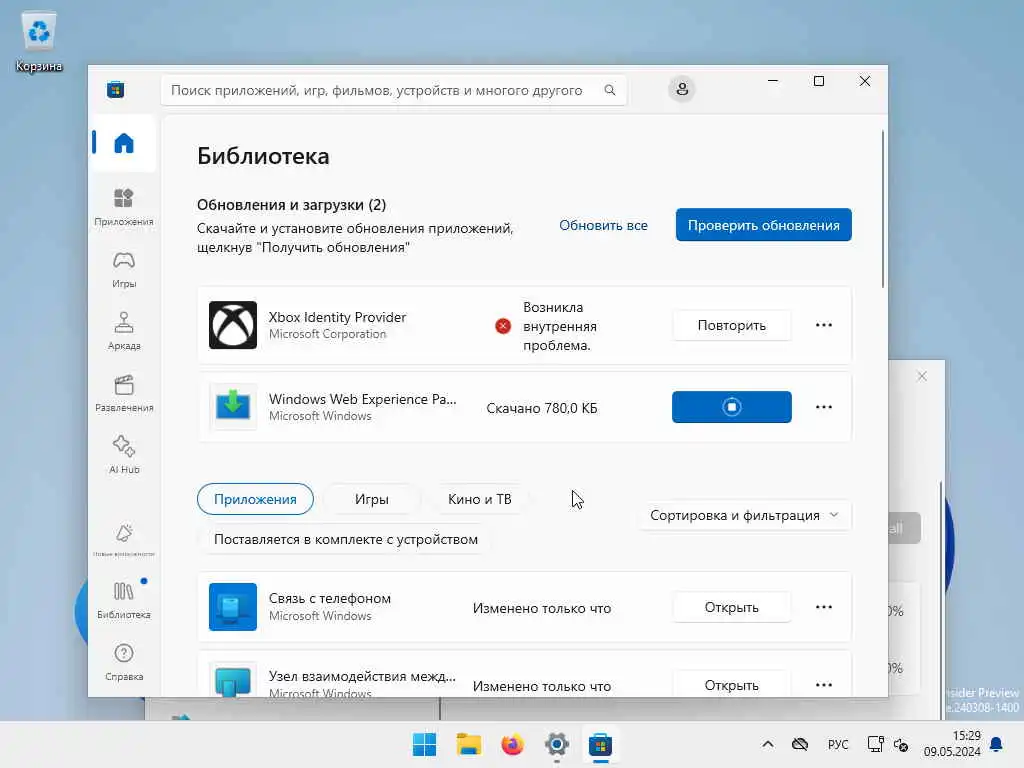Click the Узел взаимодействия межд... title
1024x768 pixels.
click(362, 676)
